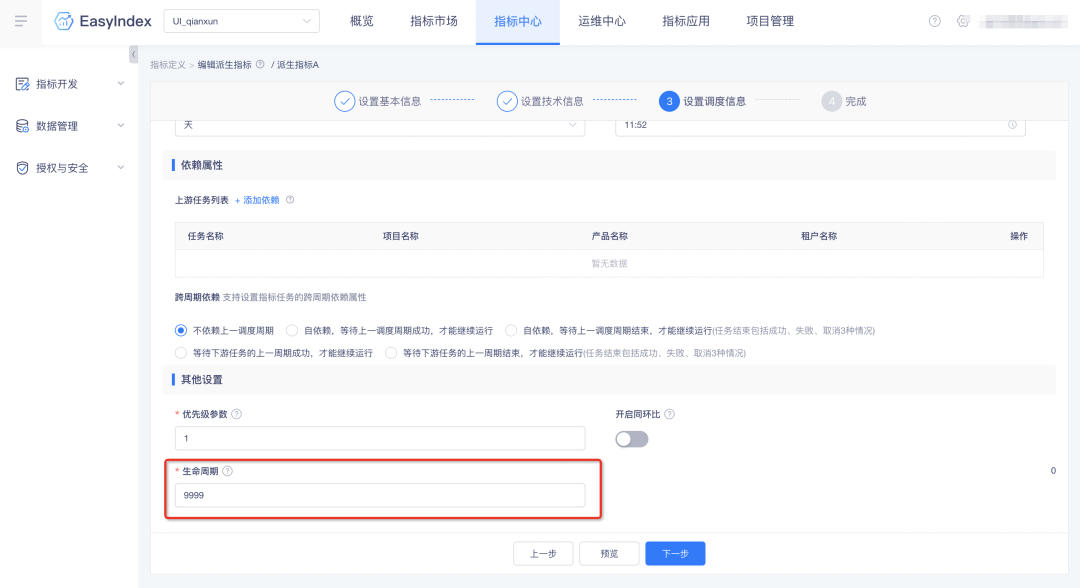This screenshot has height=588, width=1080.
Task: Click help icon next to 开启同环比
Action: click(x=669, y=414)
